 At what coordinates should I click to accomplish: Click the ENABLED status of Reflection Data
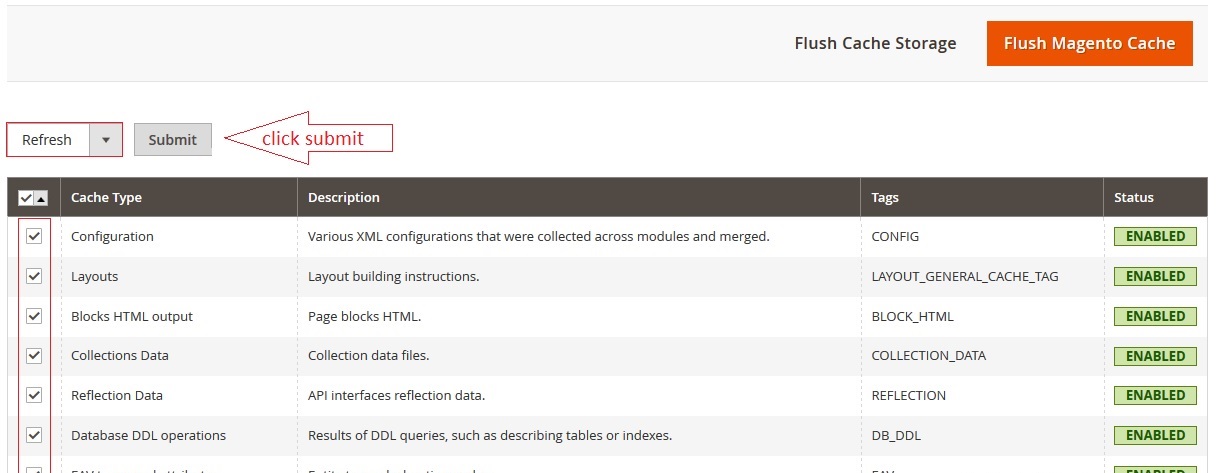[1155, 395]
